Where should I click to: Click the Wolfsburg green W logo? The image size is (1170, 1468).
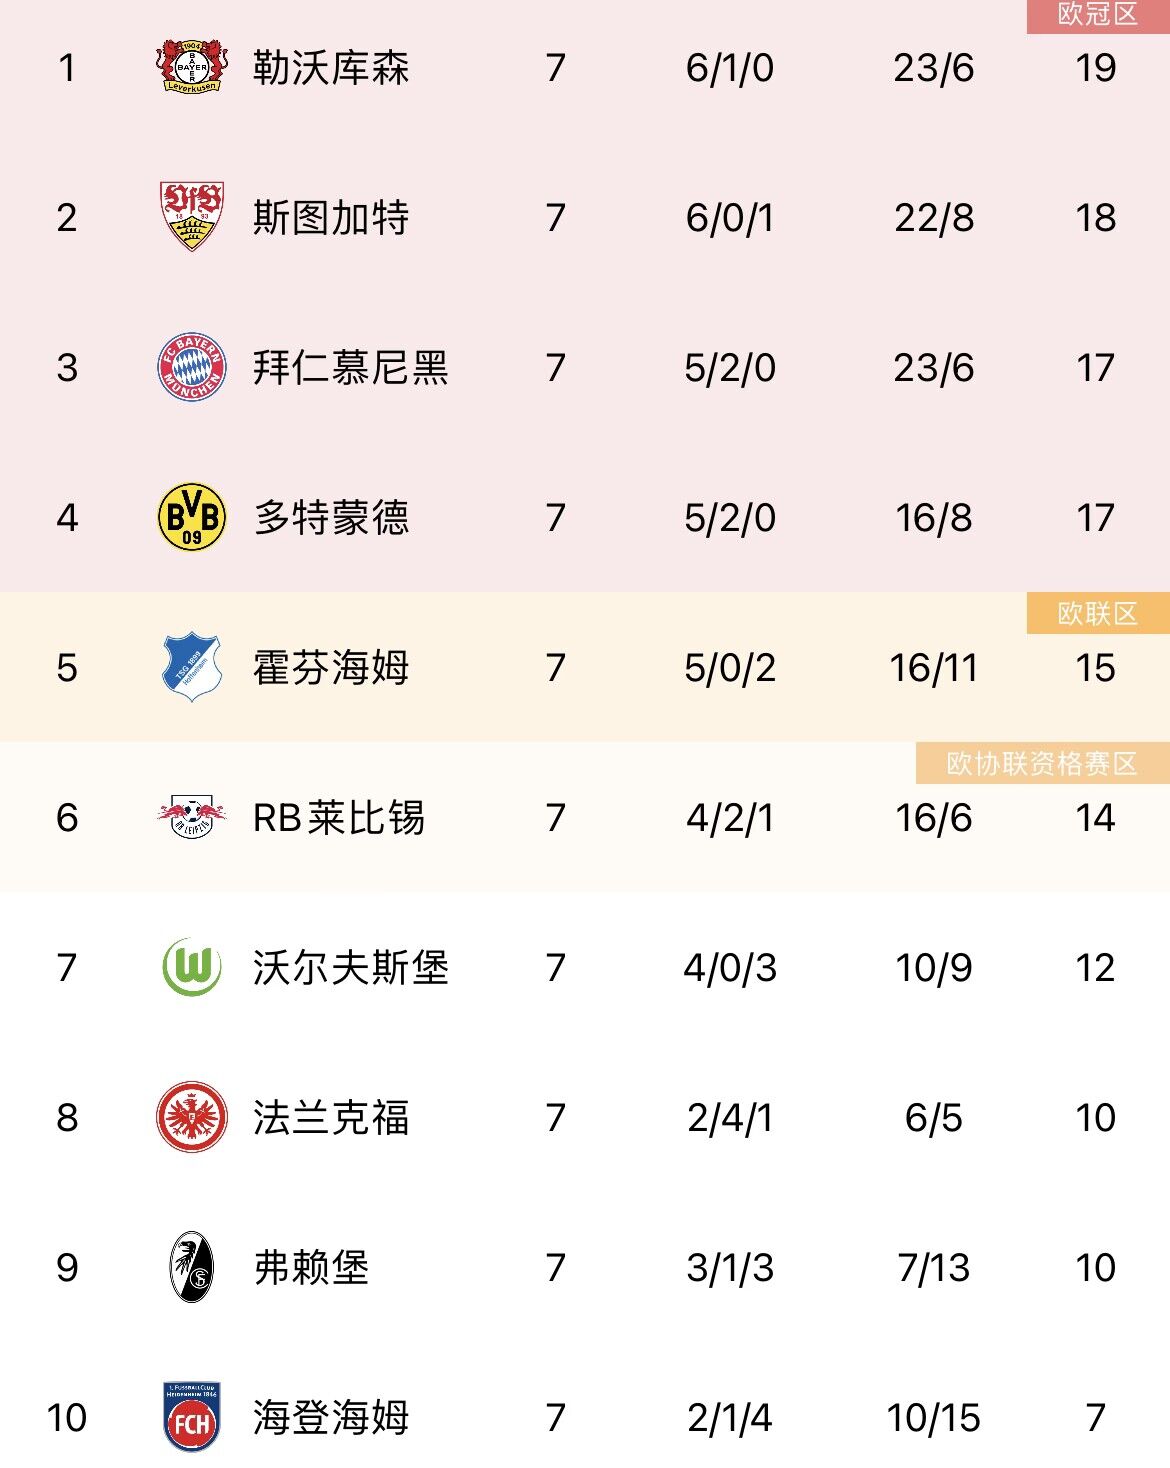(192, 967)
